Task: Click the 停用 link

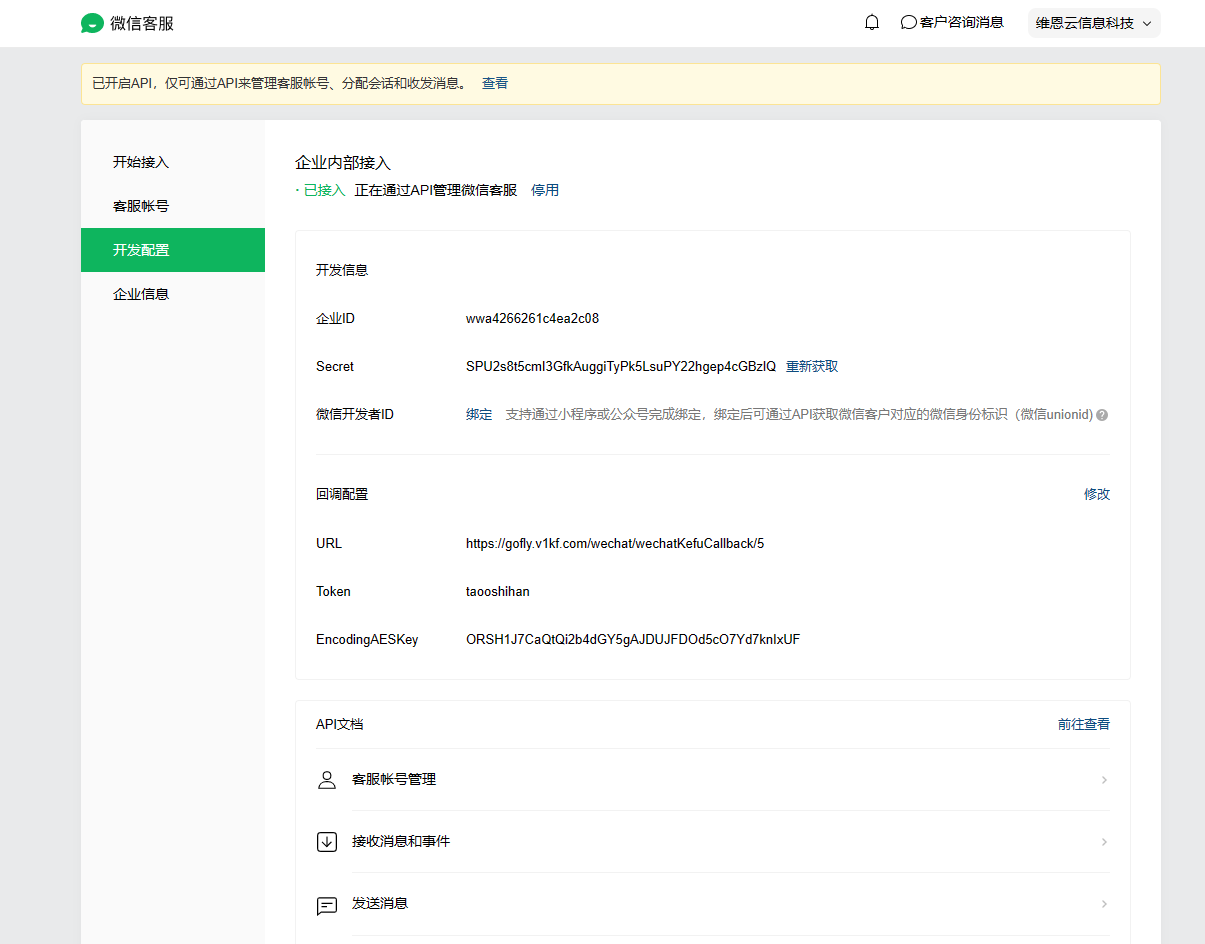Action: 545,190
